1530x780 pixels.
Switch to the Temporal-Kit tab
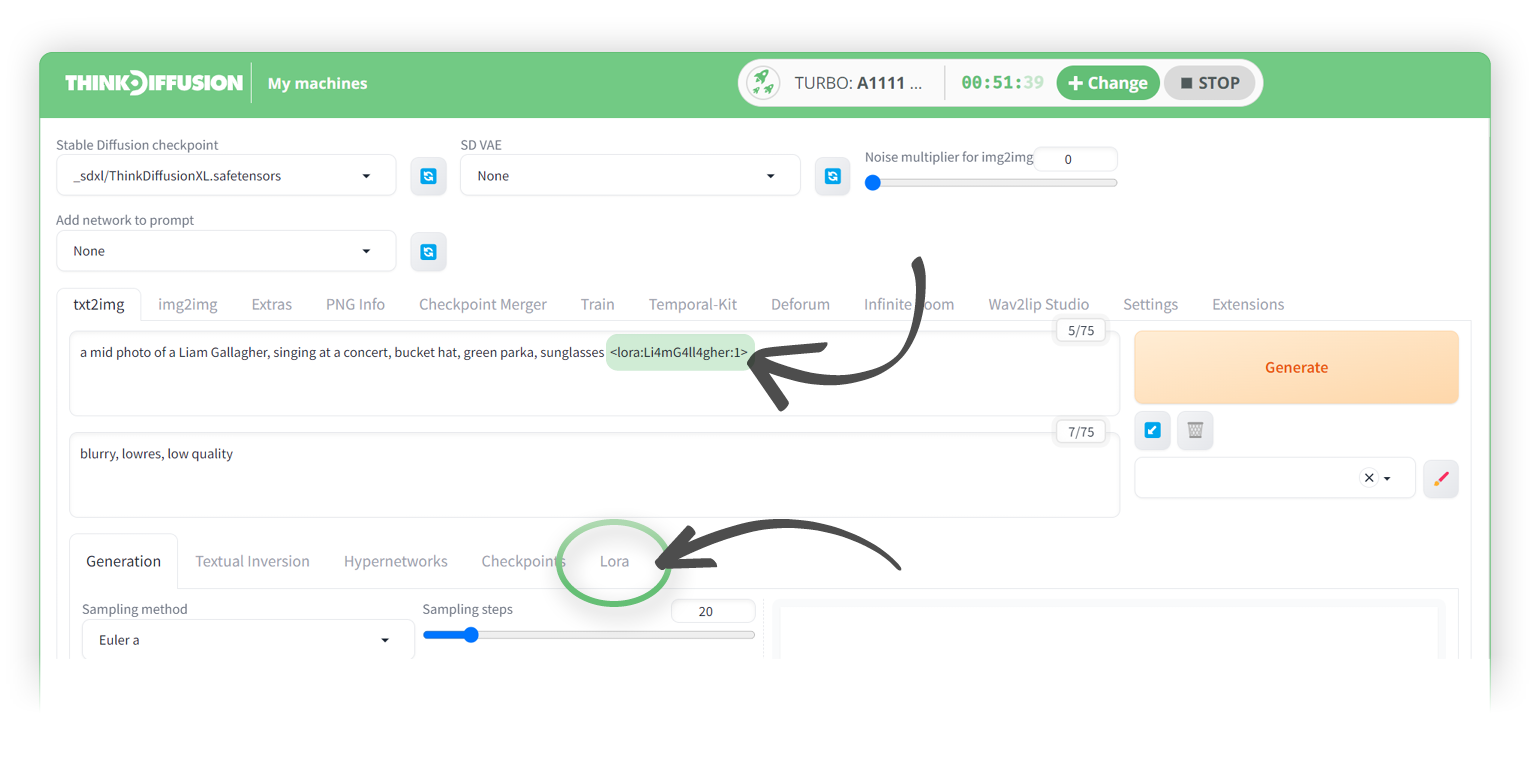693,304
